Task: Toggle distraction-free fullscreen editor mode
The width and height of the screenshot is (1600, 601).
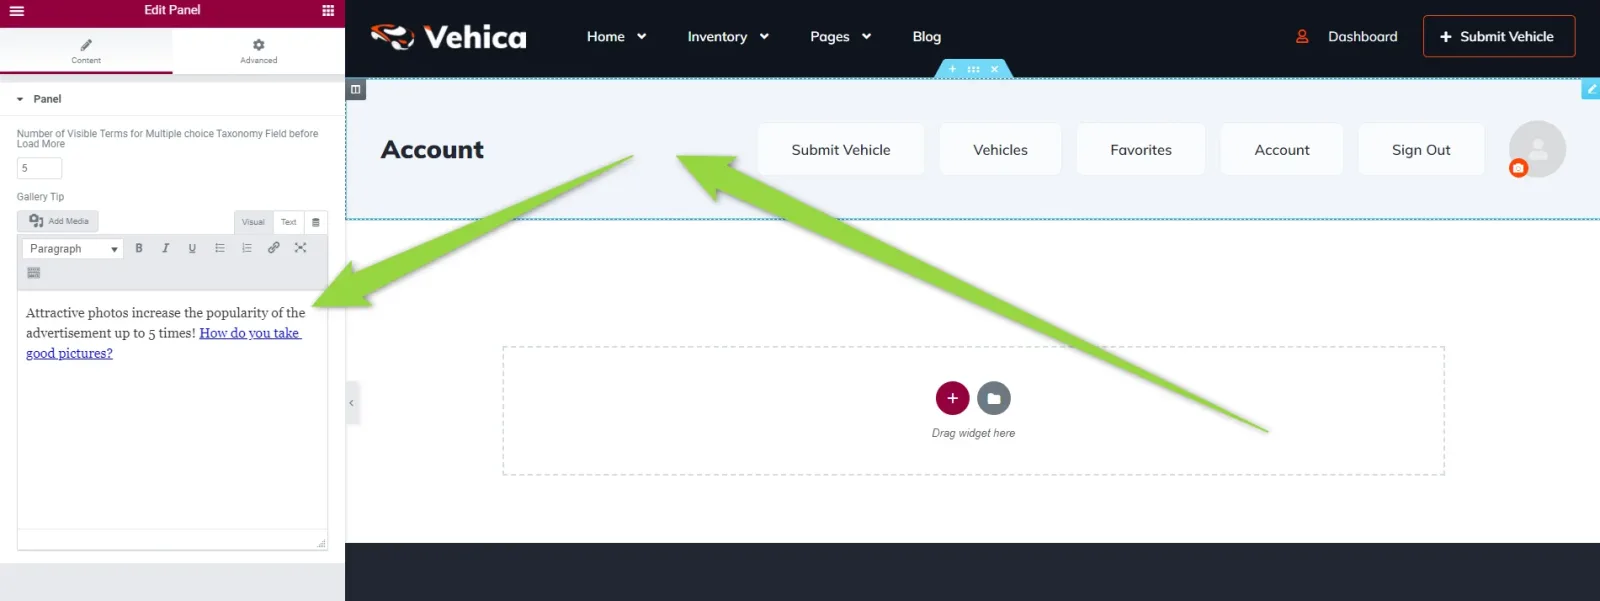Action: click(300, 248)
